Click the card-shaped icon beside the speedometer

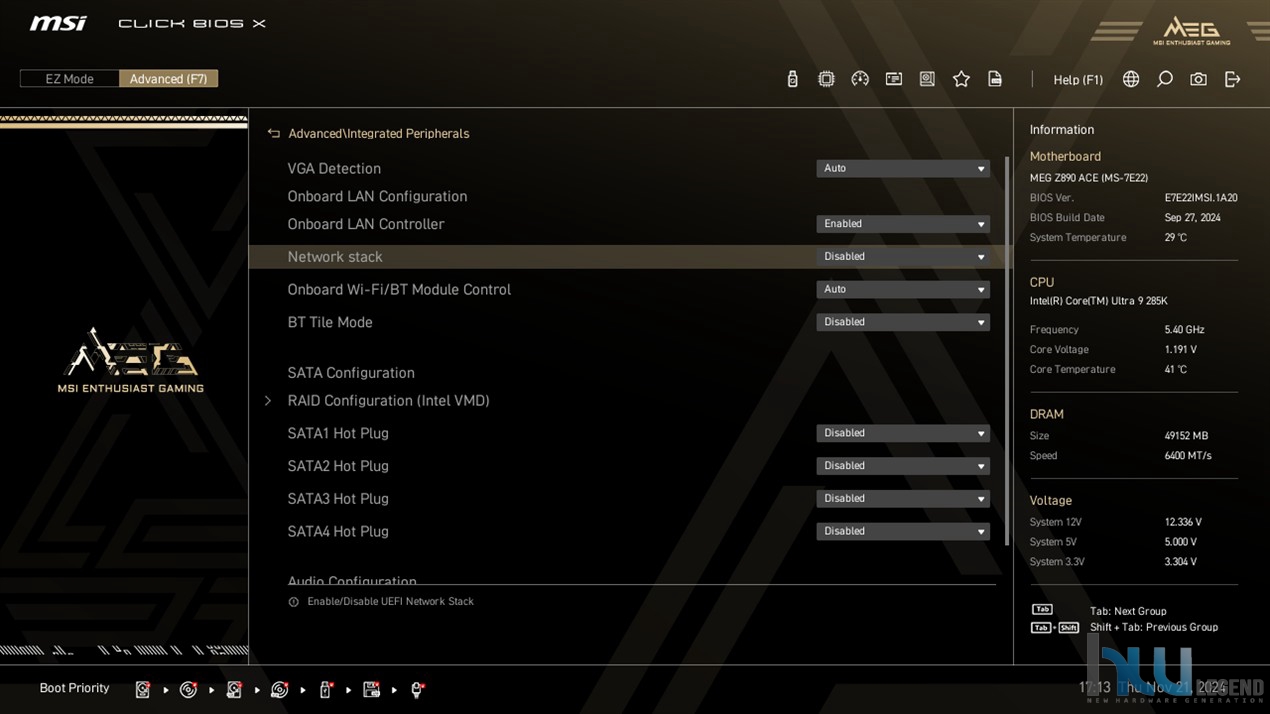[894, 79]
